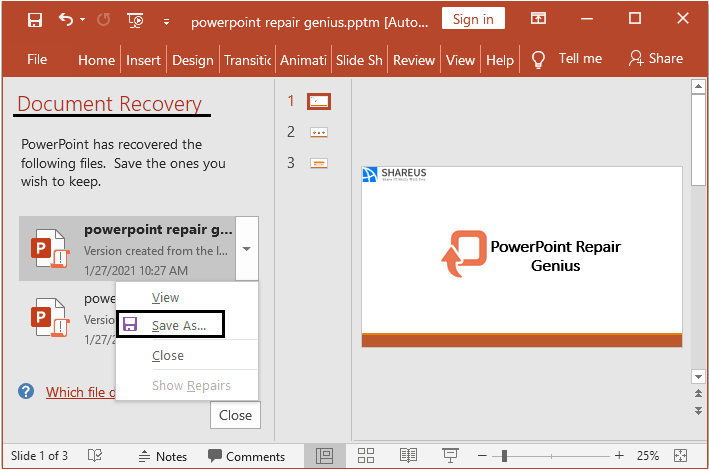Go to previous slide double arrow
709x470 pixels.
tap(698, 394)
